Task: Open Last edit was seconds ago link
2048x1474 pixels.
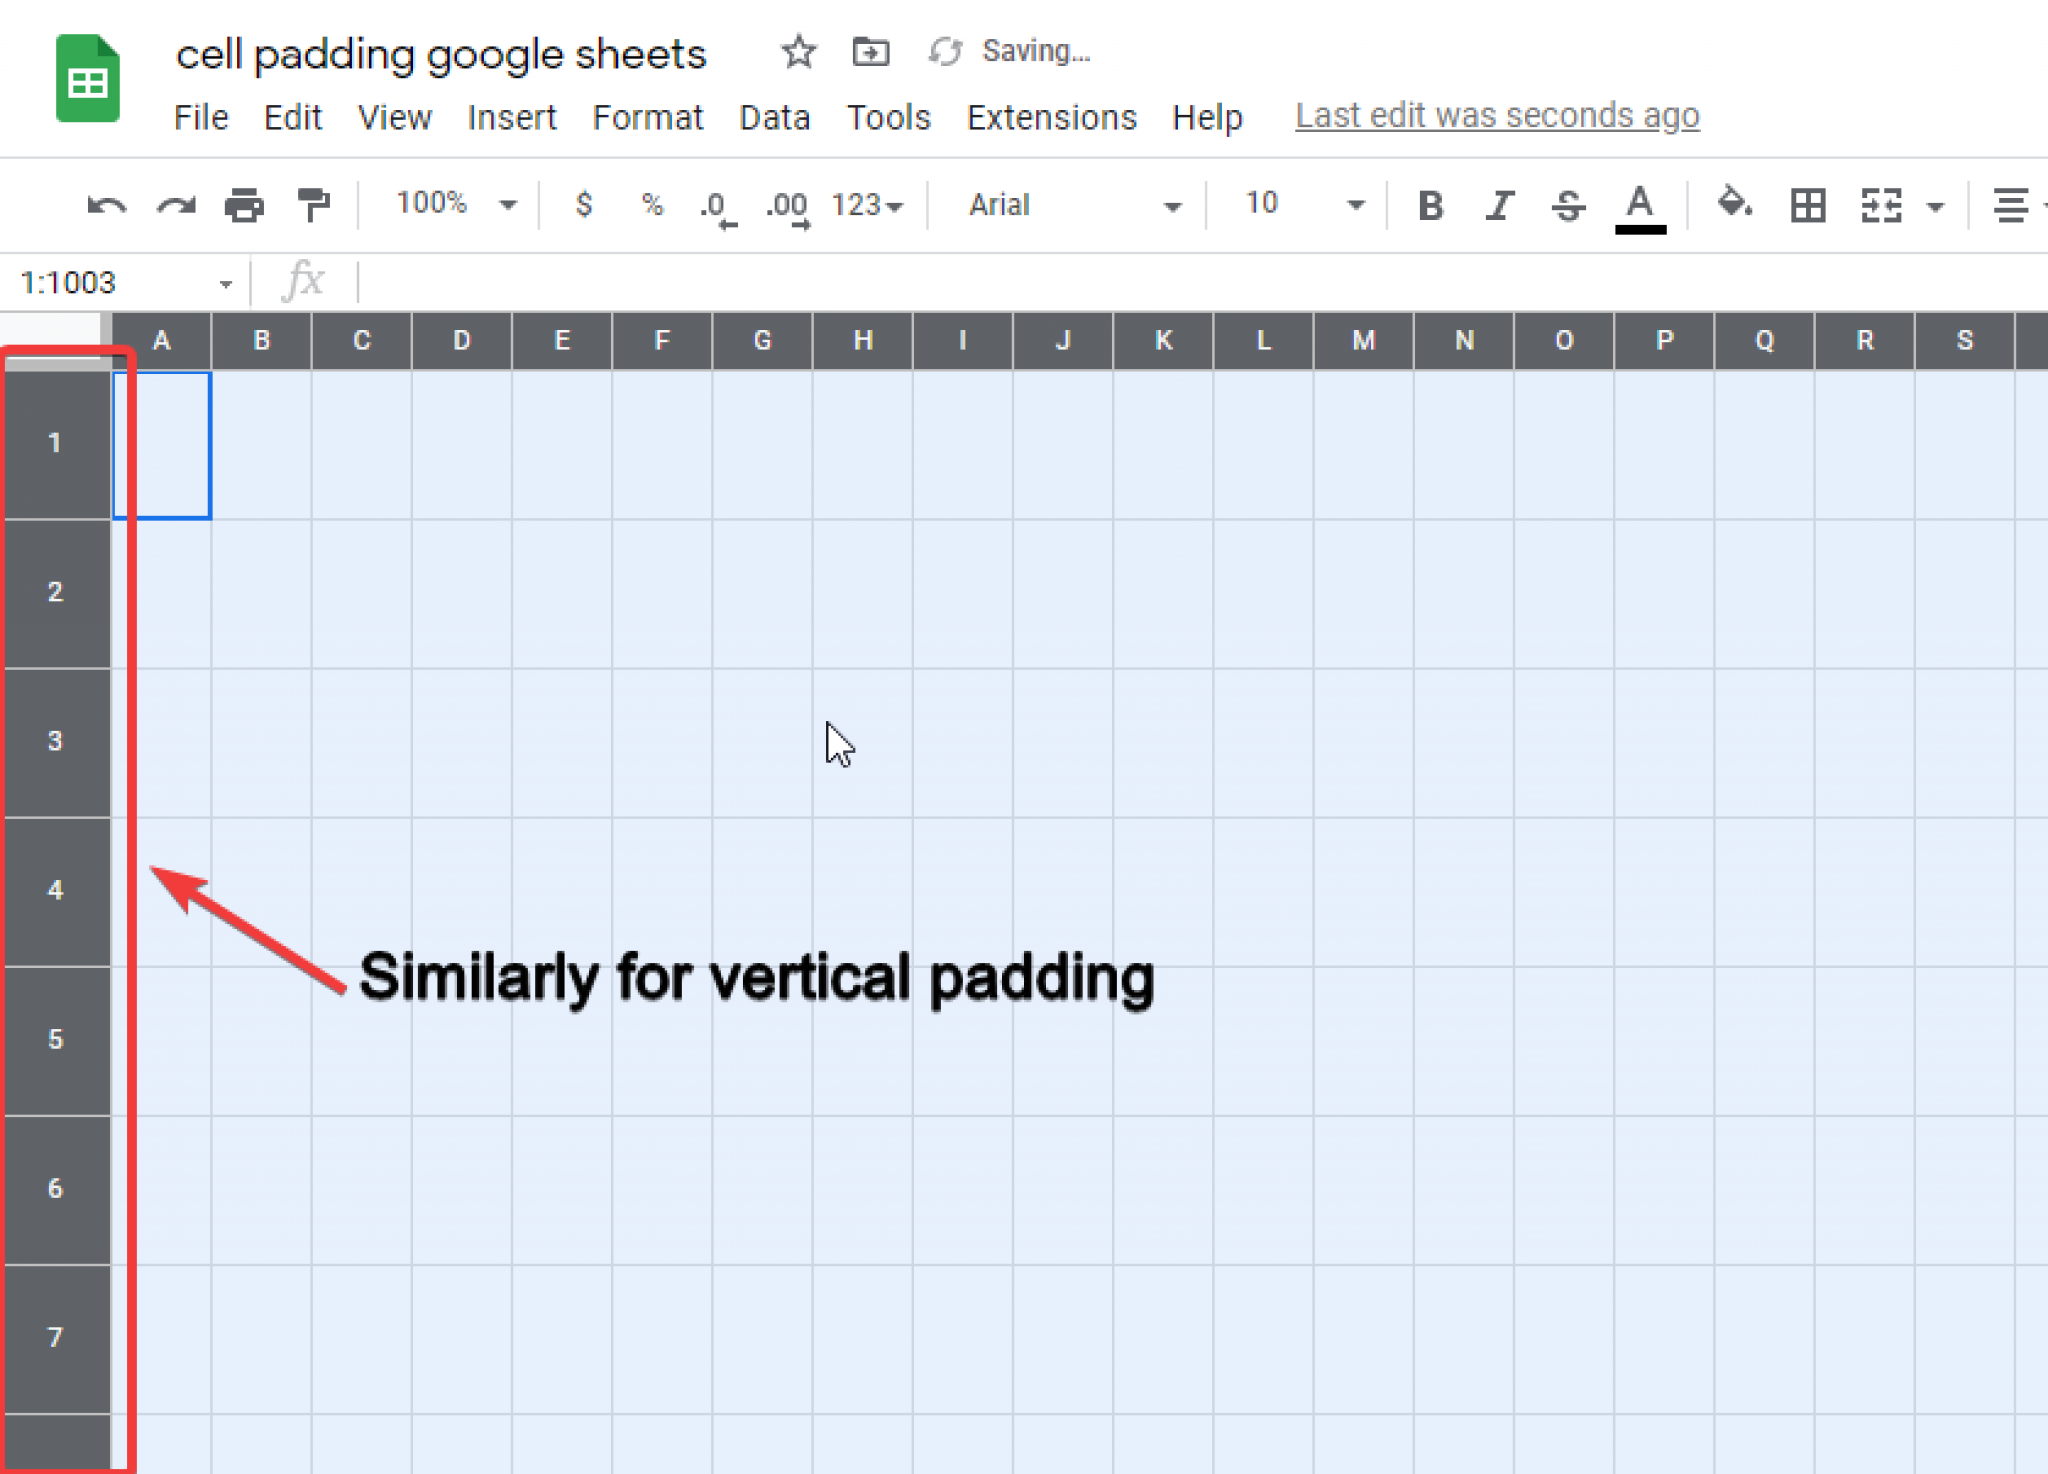Action: pos(1497,116)
